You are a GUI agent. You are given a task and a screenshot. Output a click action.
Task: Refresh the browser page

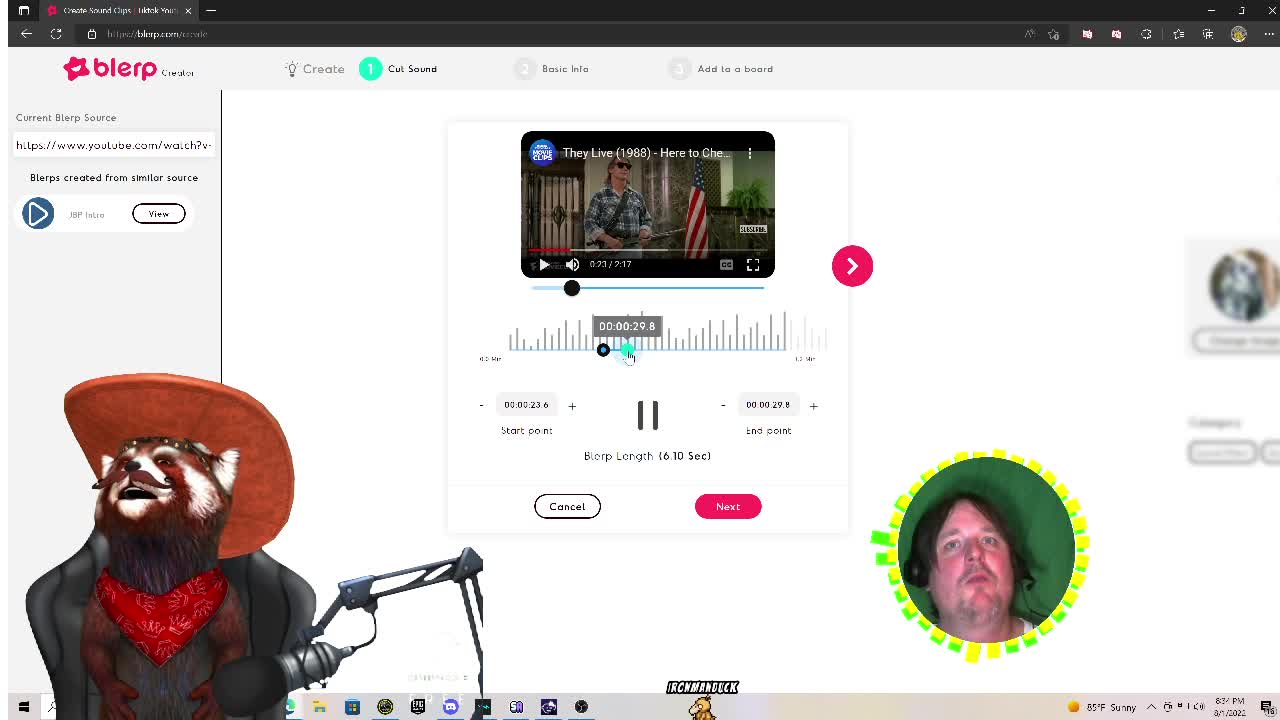(56, 34)
